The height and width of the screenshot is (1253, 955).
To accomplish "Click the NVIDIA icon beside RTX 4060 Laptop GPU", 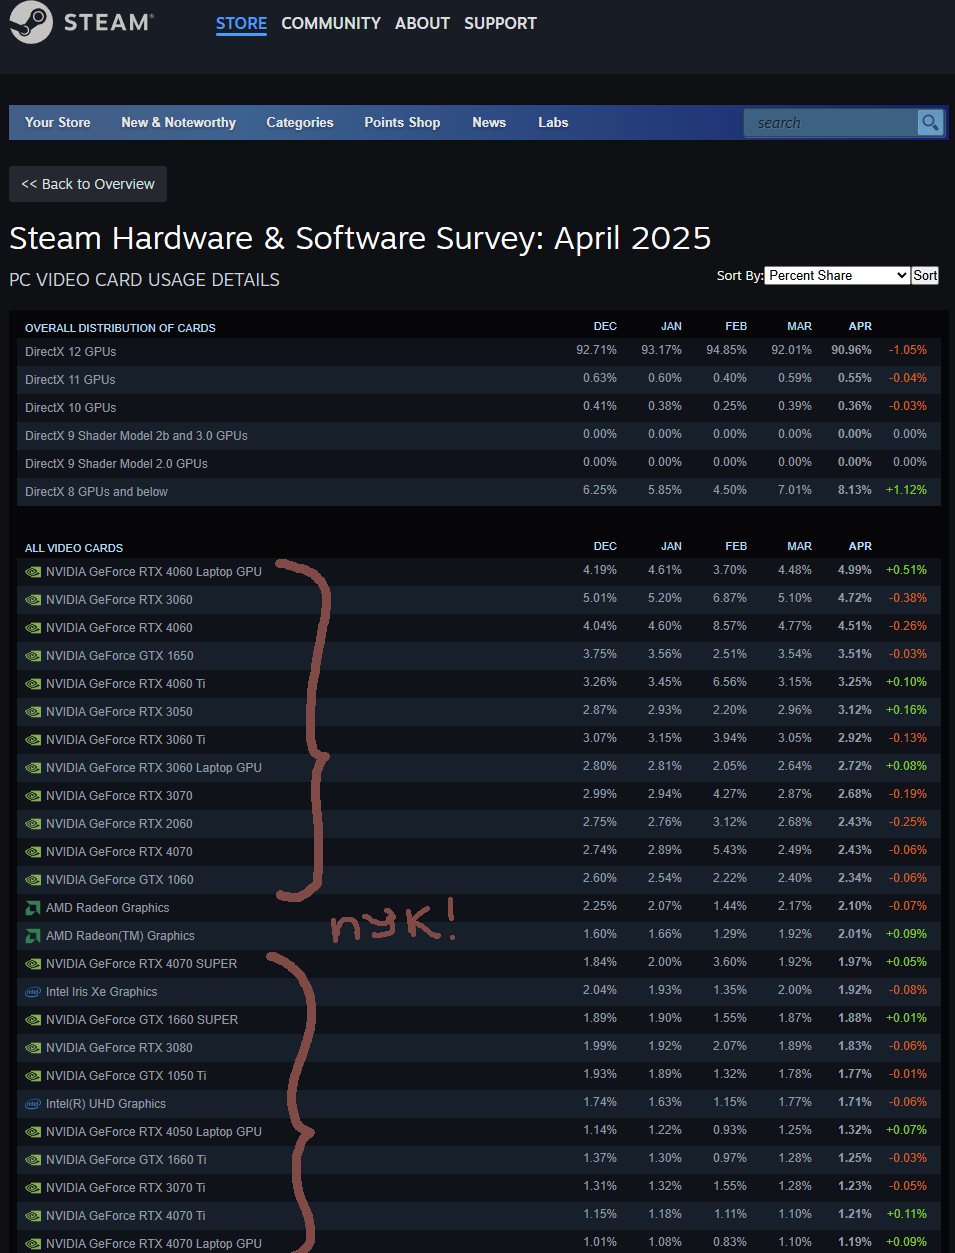I will [x=33, y=572].
